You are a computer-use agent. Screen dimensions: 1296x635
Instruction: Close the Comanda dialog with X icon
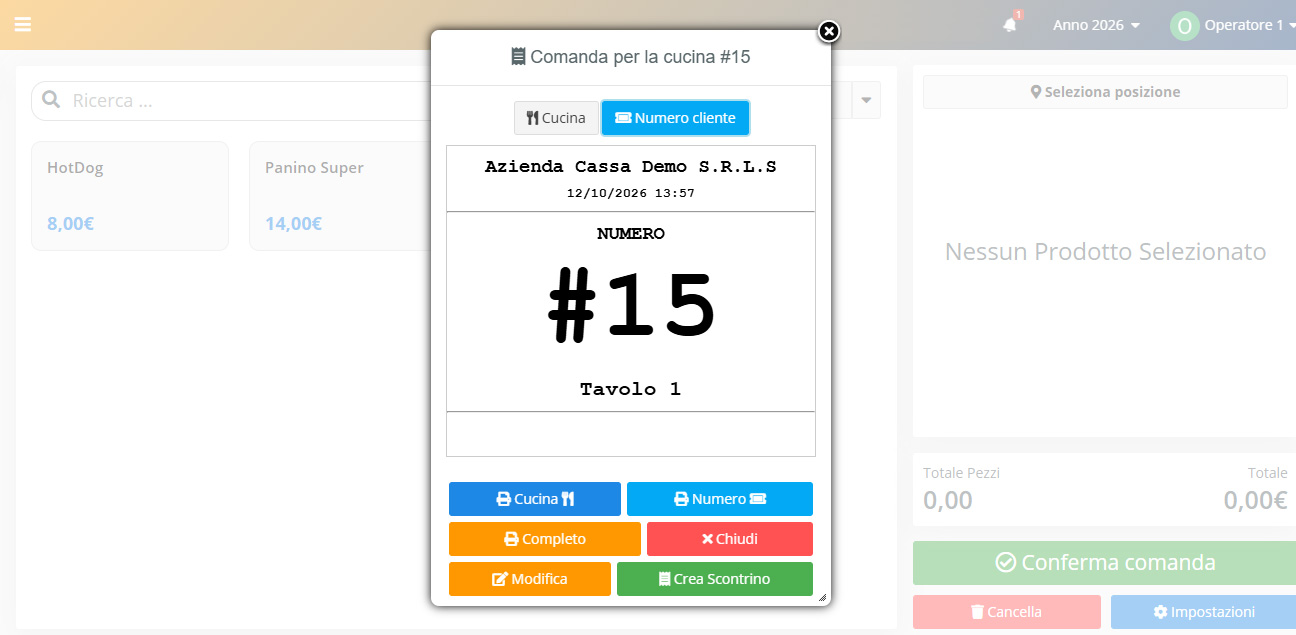[x=829, y=32]
